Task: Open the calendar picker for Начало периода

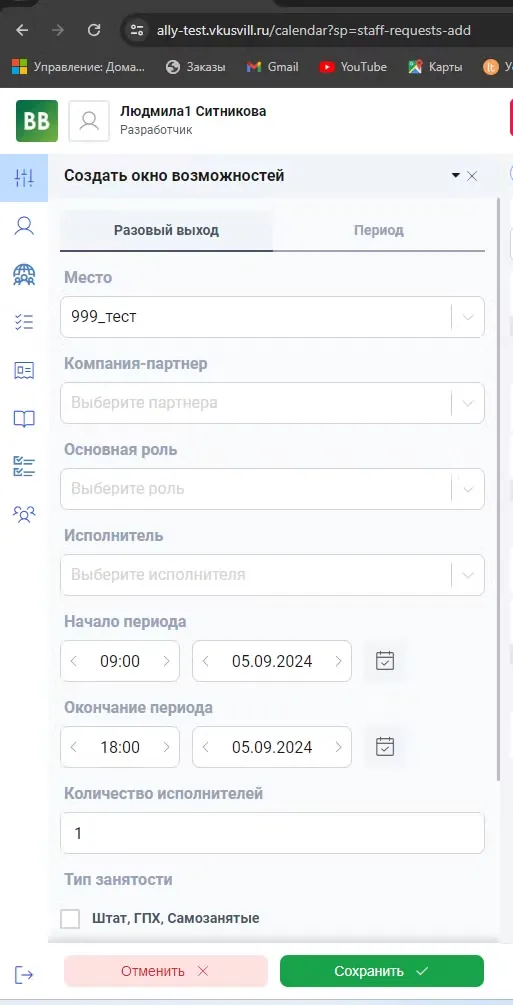Action: click(385, 661)
